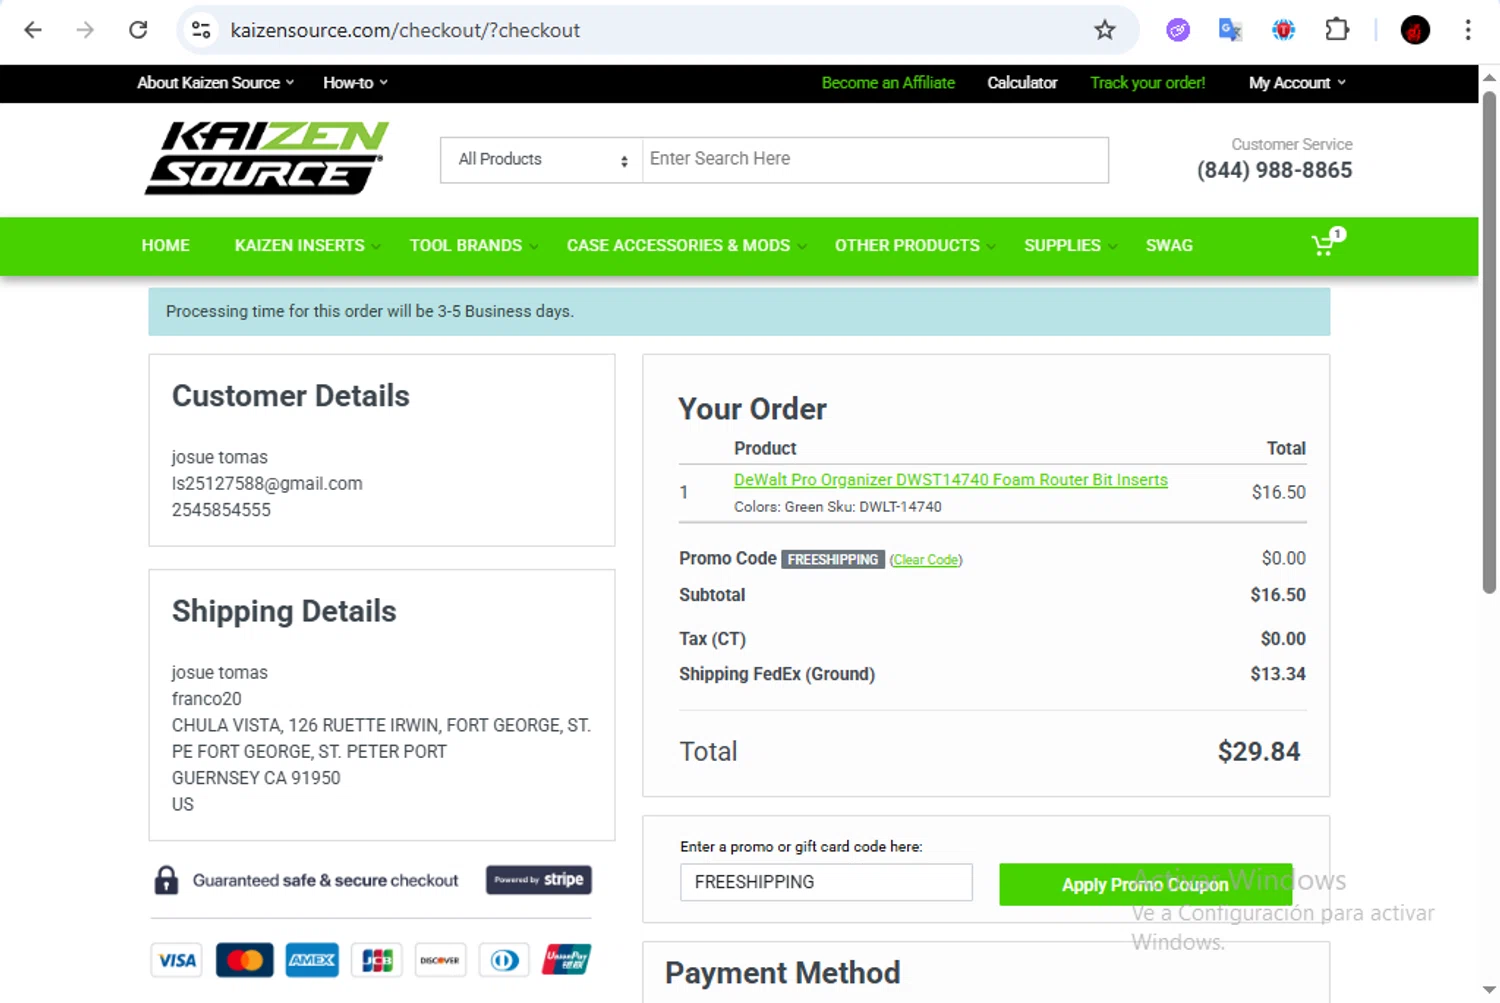Click the Discover card icon
The width and height of the screenshot is (1500, 1003).
440,960
